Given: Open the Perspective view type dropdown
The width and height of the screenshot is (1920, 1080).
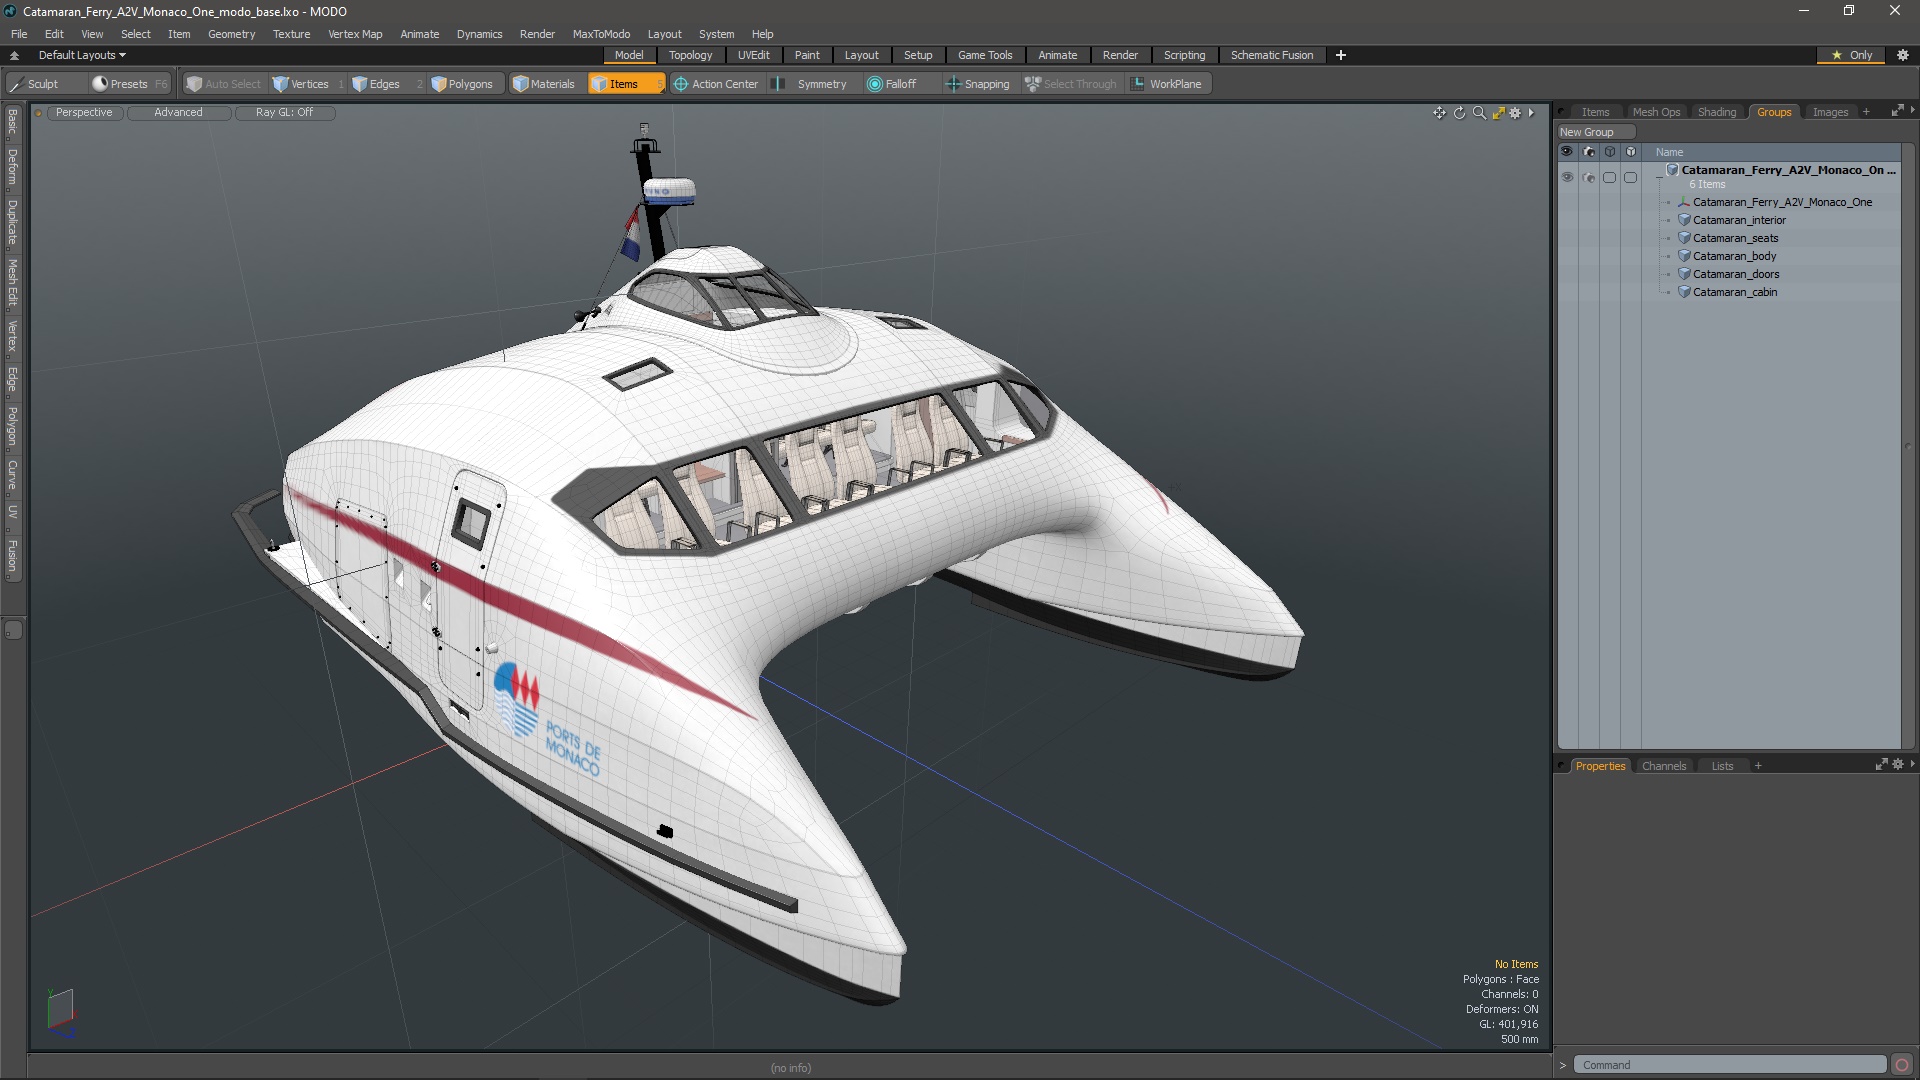Looking at the screenshot, I should [84, 113].
